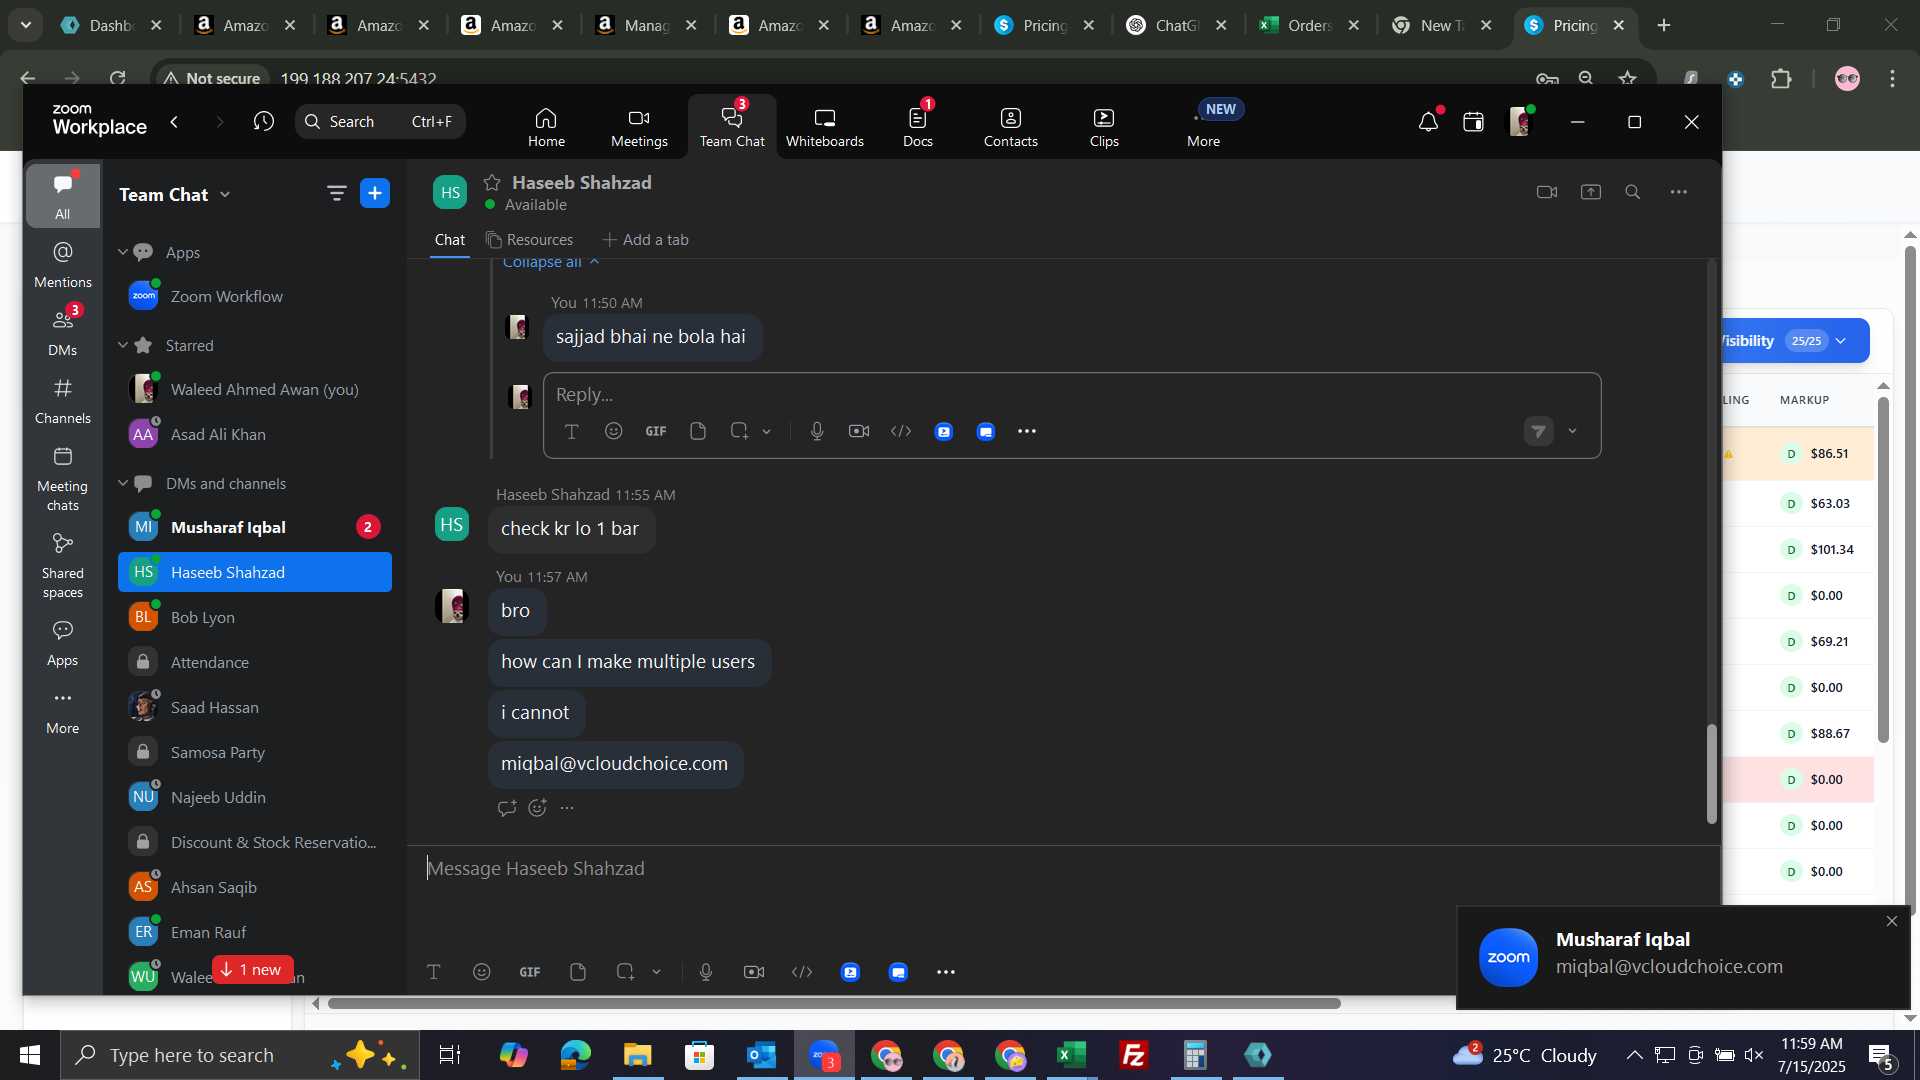Open the Attendance channel
The width and height of the screenshot is (1920, 1080).
[x=255, y=662]
